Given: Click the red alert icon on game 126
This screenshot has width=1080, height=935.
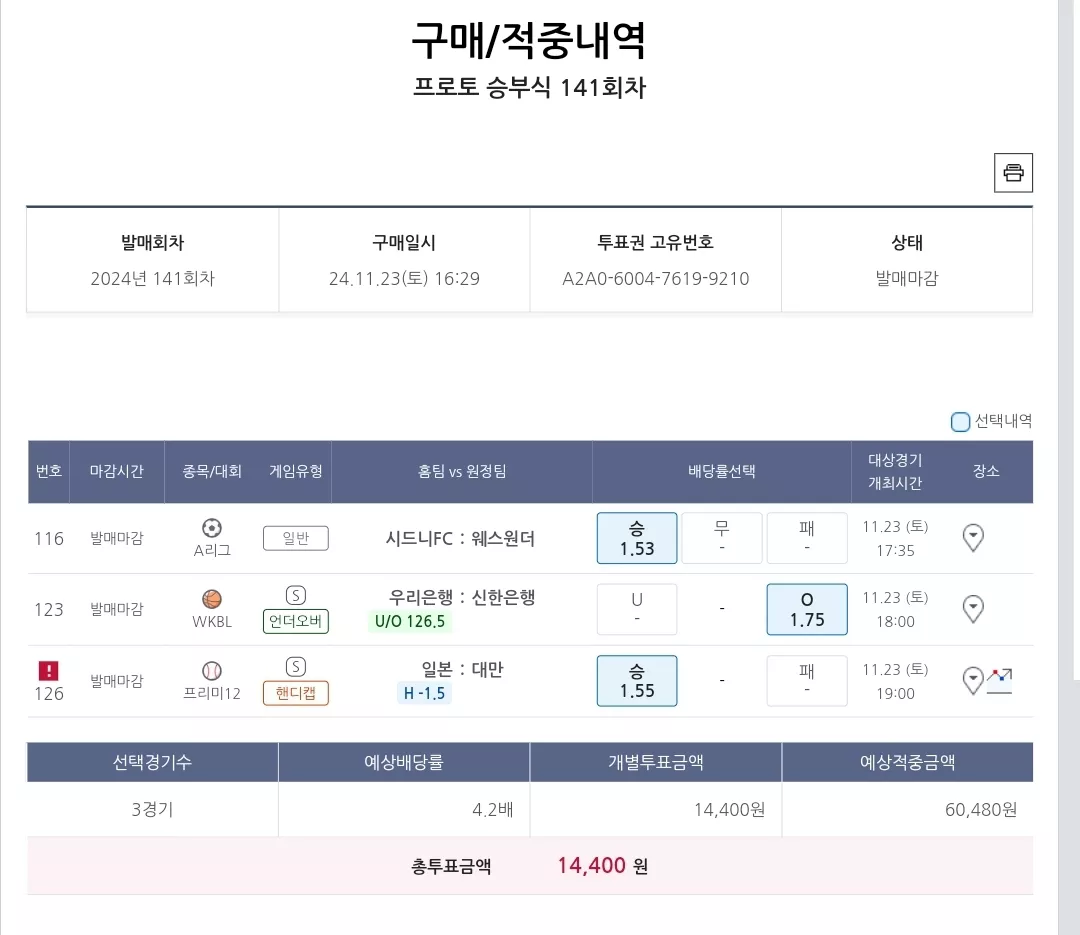Looking at the screenshot, I should click(48, 670).
